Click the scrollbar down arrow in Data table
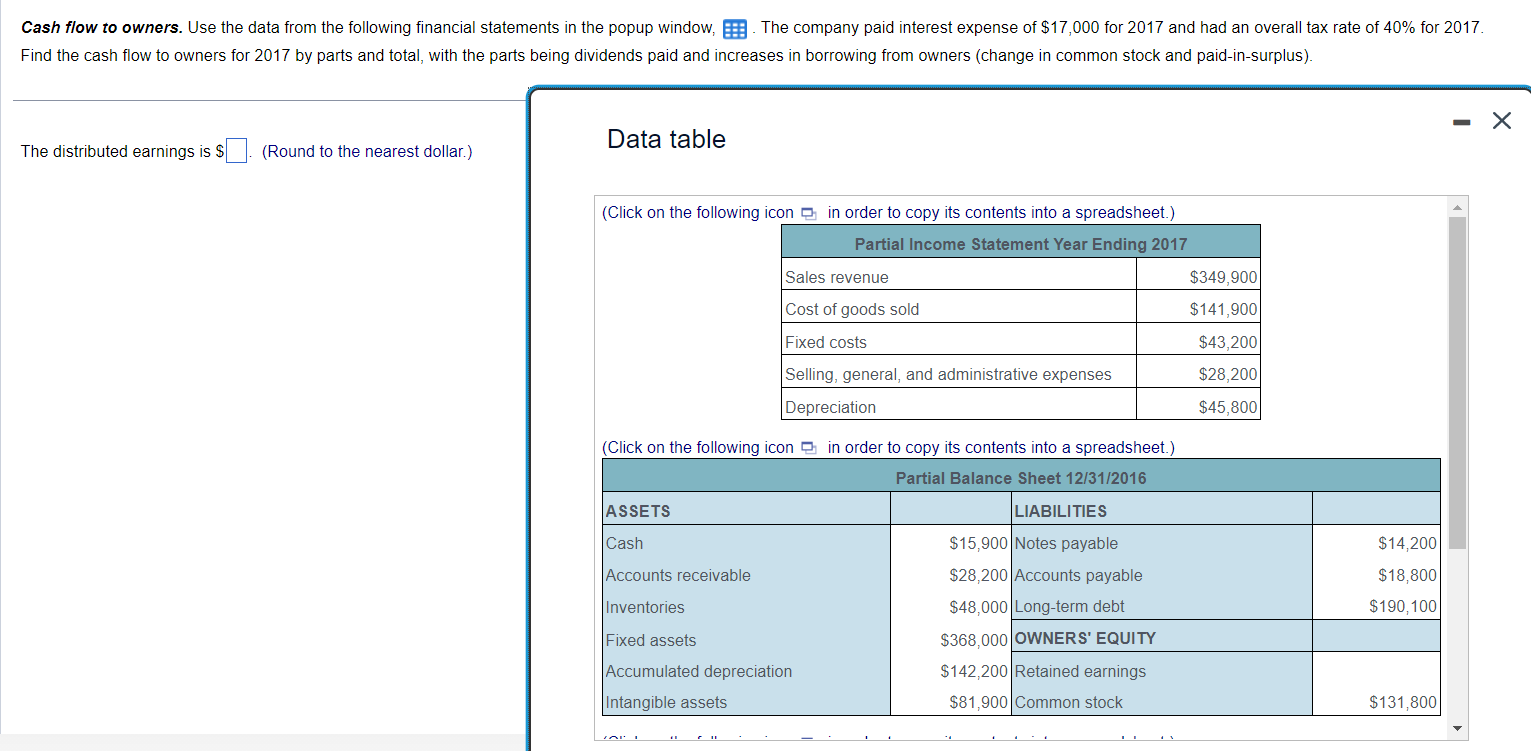Viewport: 1531px width, 751px height. click(1457, 727)
